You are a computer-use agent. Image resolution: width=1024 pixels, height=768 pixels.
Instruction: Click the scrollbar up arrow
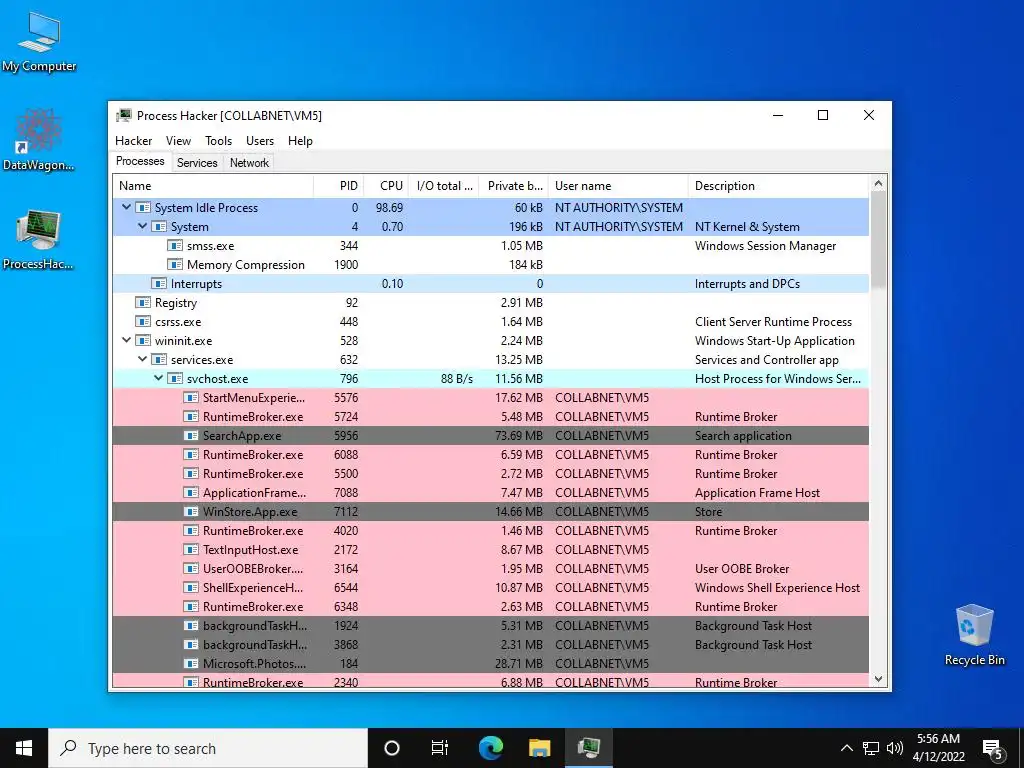(x=878, y=184)
